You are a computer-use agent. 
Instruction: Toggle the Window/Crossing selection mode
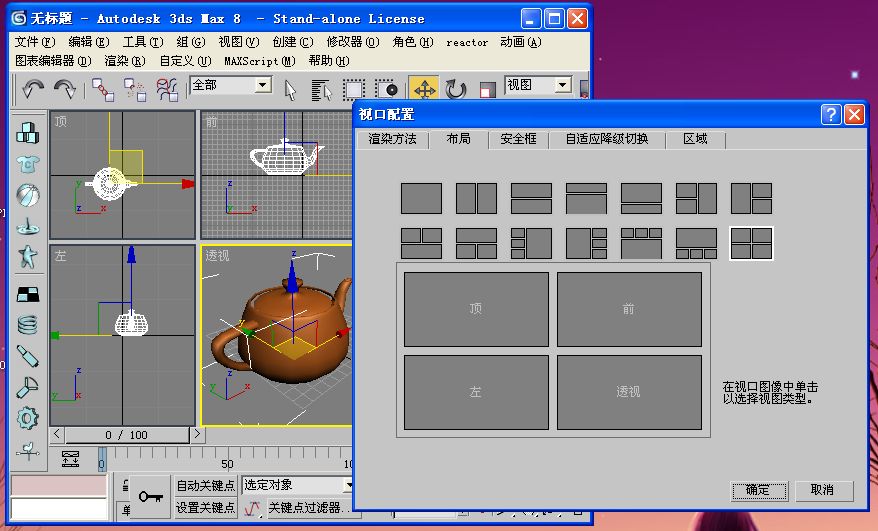(386, 90)
